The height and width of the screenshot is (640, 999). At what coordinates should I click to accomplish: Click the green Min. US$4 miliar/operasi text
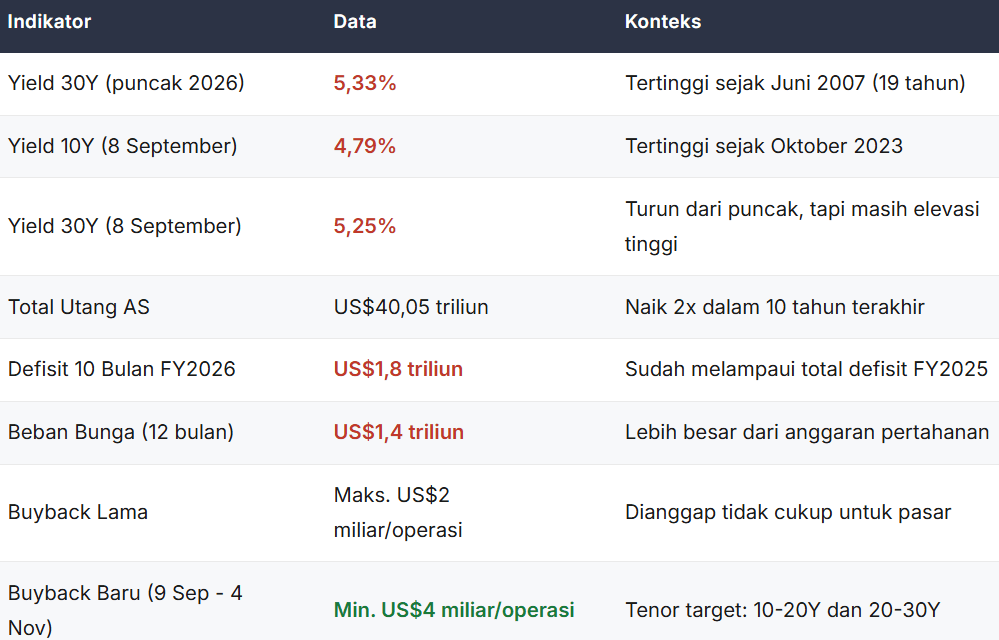click(x=454, y=610)
